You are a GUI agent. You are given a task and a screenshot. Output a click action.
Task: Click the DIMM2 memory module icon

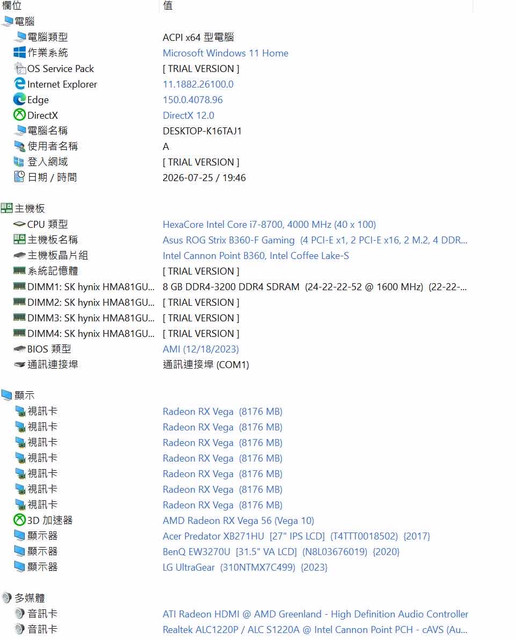click(x=20, y=302)
